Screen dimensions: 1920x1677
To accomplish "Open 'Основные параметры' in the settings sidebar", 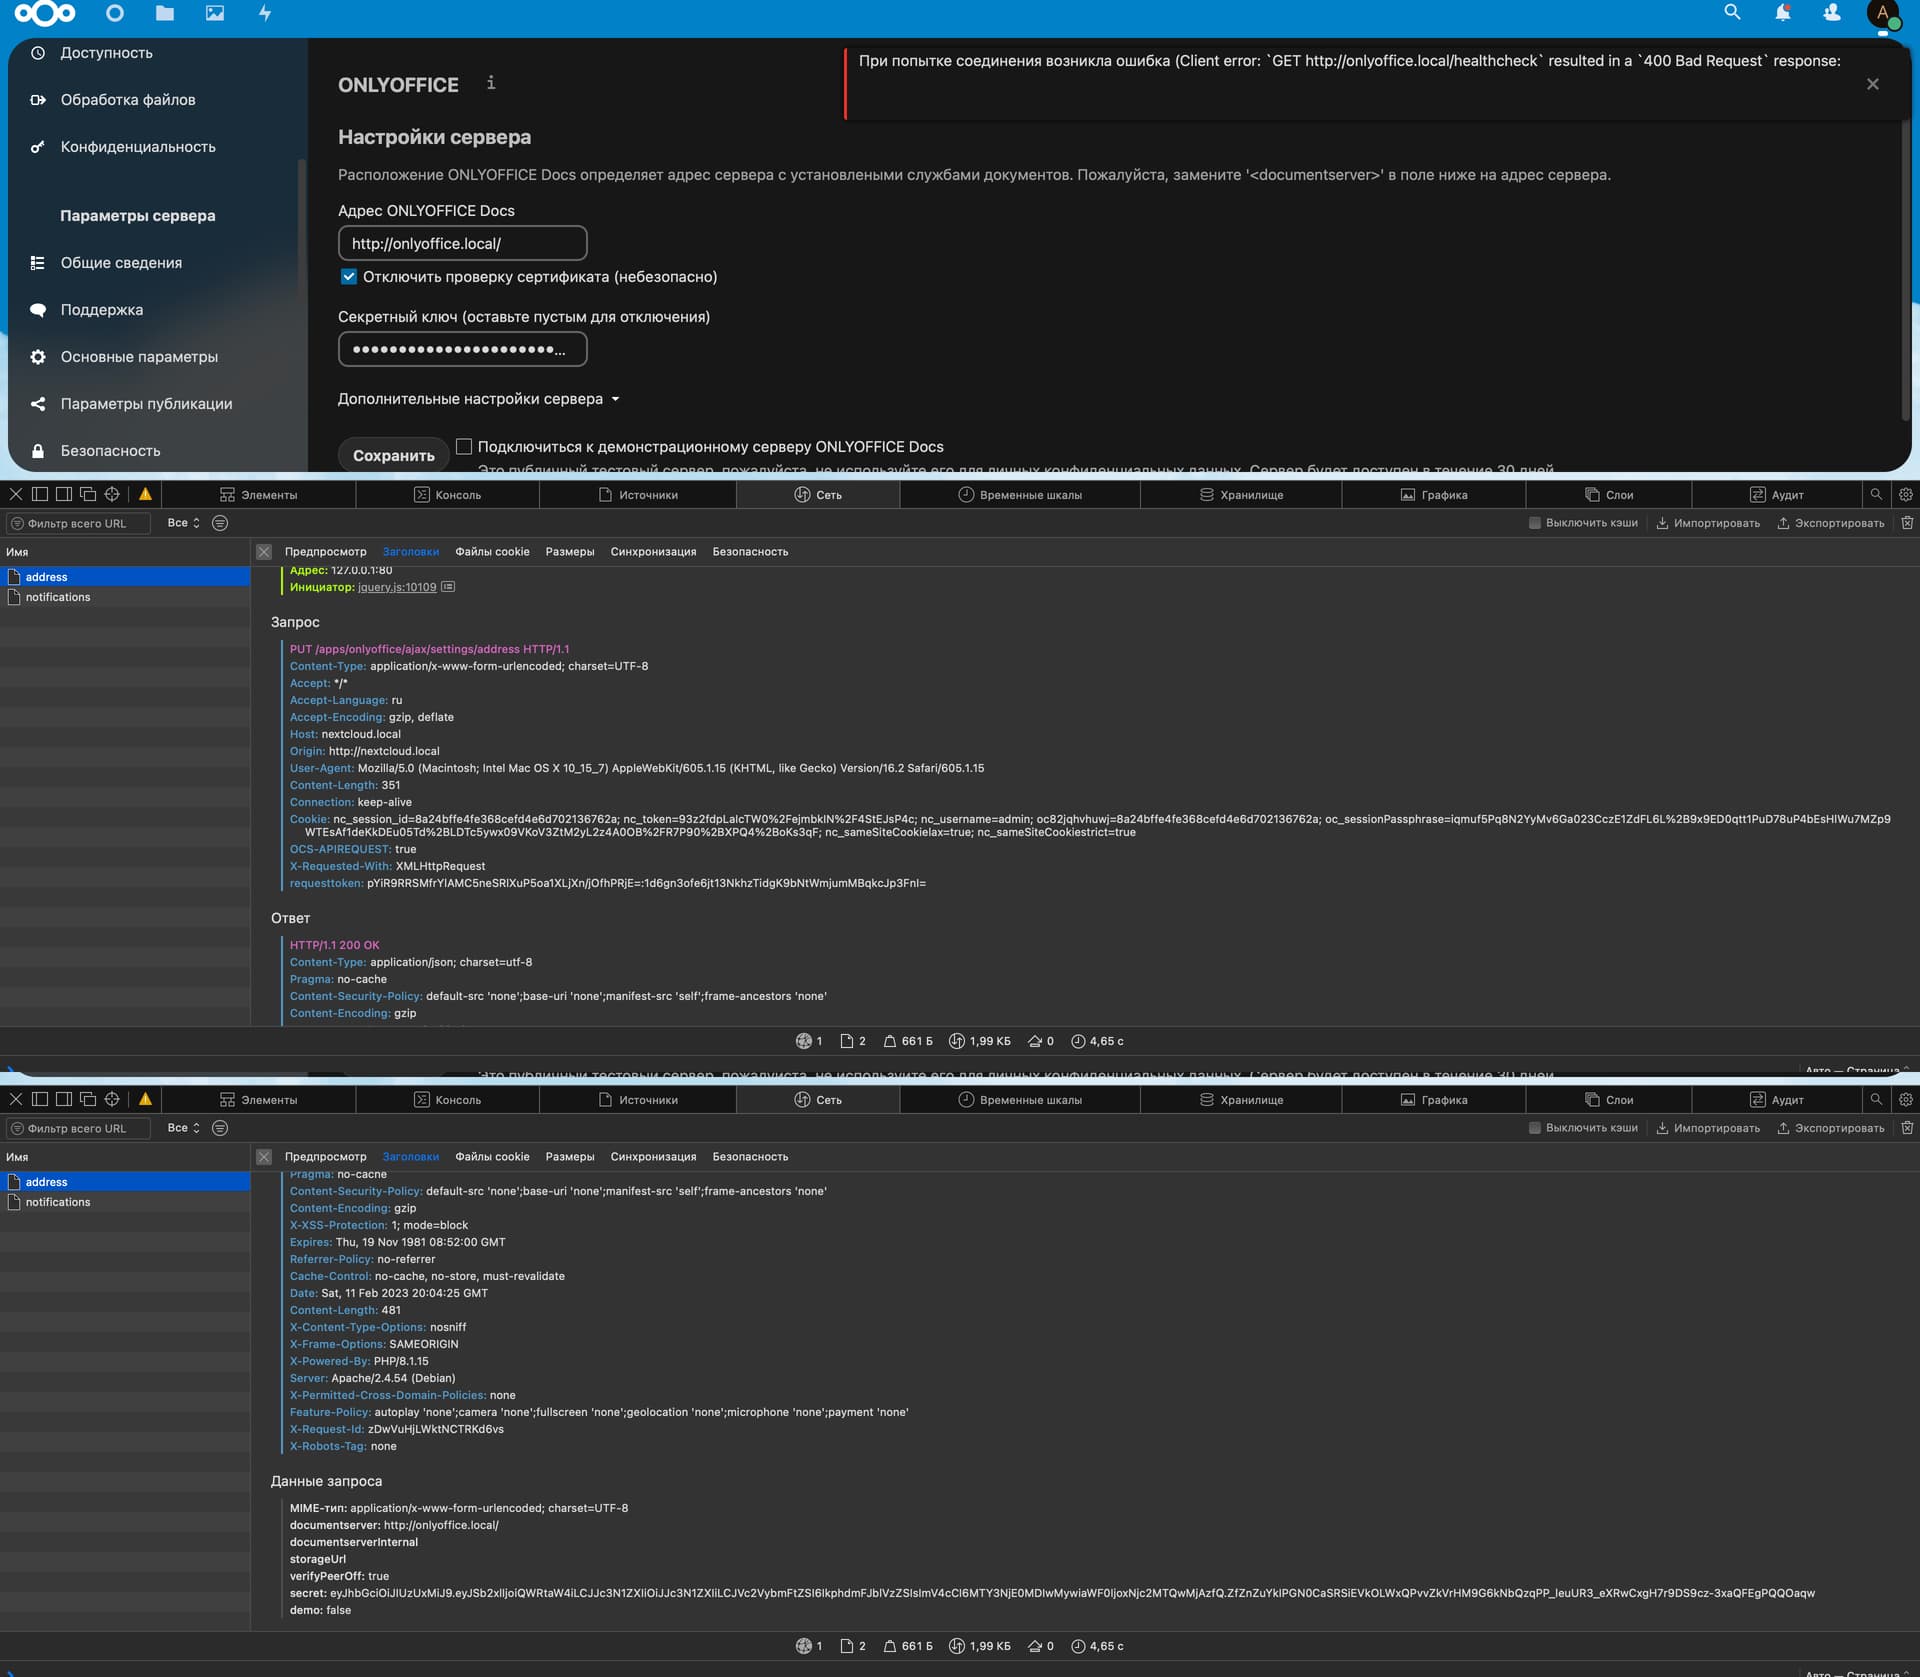I will tap(139, 357).
